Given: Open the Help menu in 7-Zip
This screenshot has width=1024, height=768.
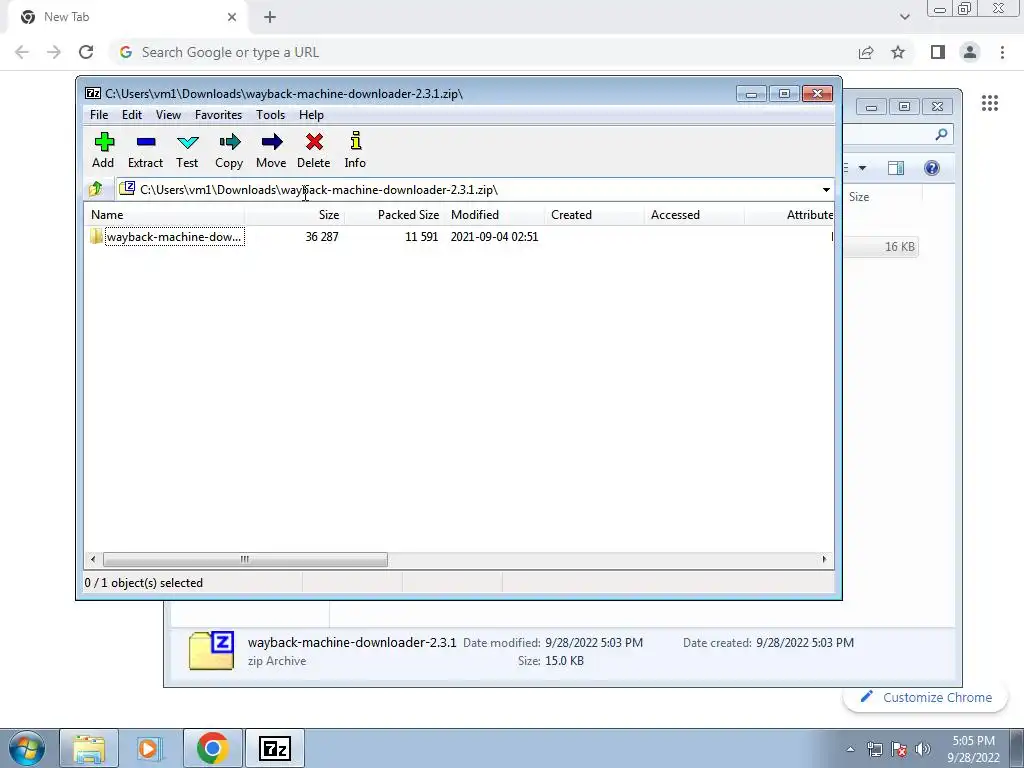Looking at the screenshot, I should point(312,115).
